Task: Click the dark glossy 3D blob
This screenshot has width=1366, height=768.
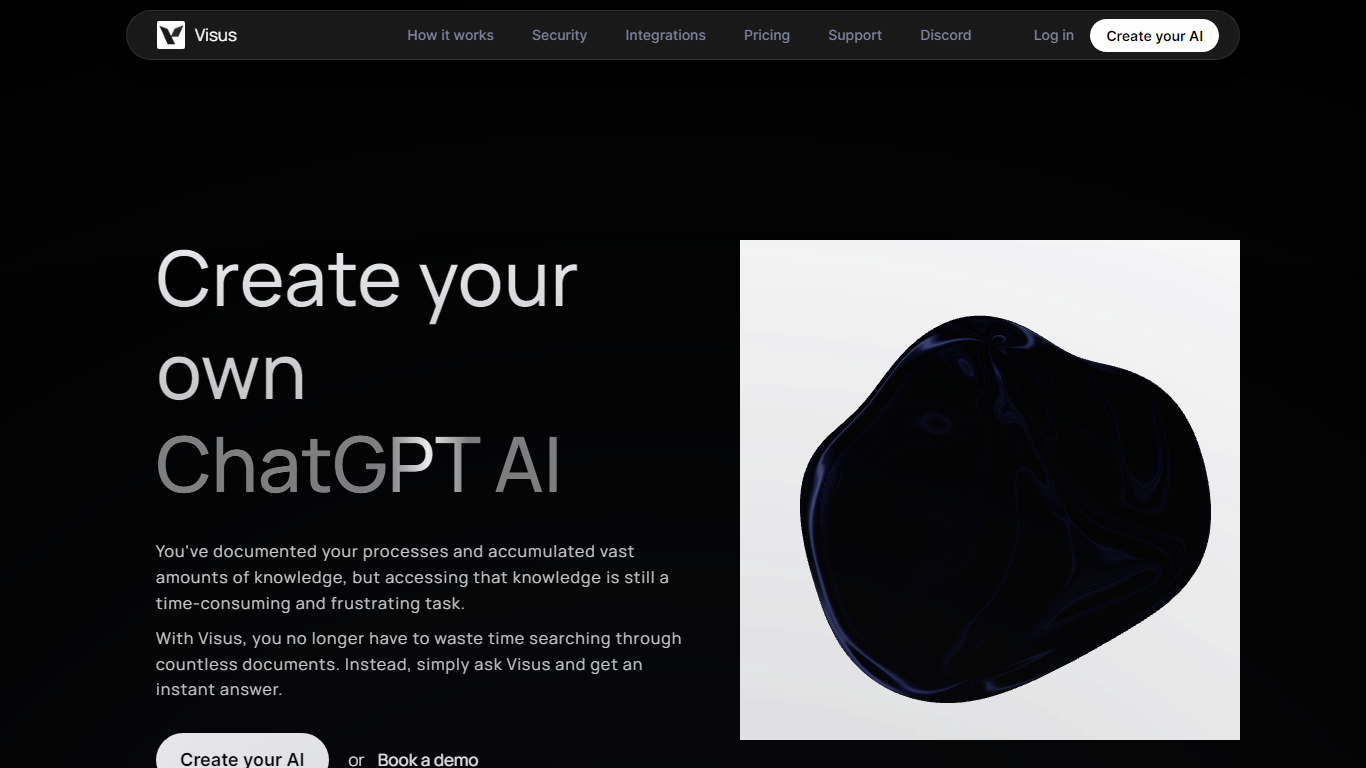Action: click(x=1000, y=510)
